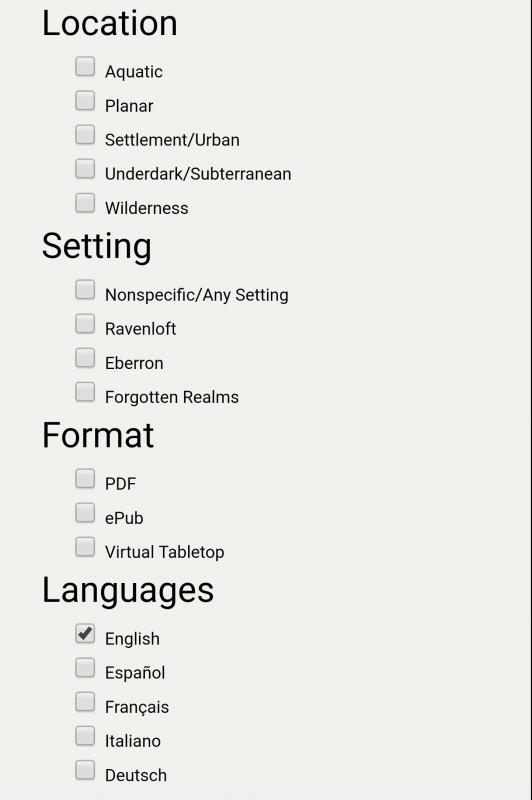Check the PDF format checkbox

coord(85,479)
